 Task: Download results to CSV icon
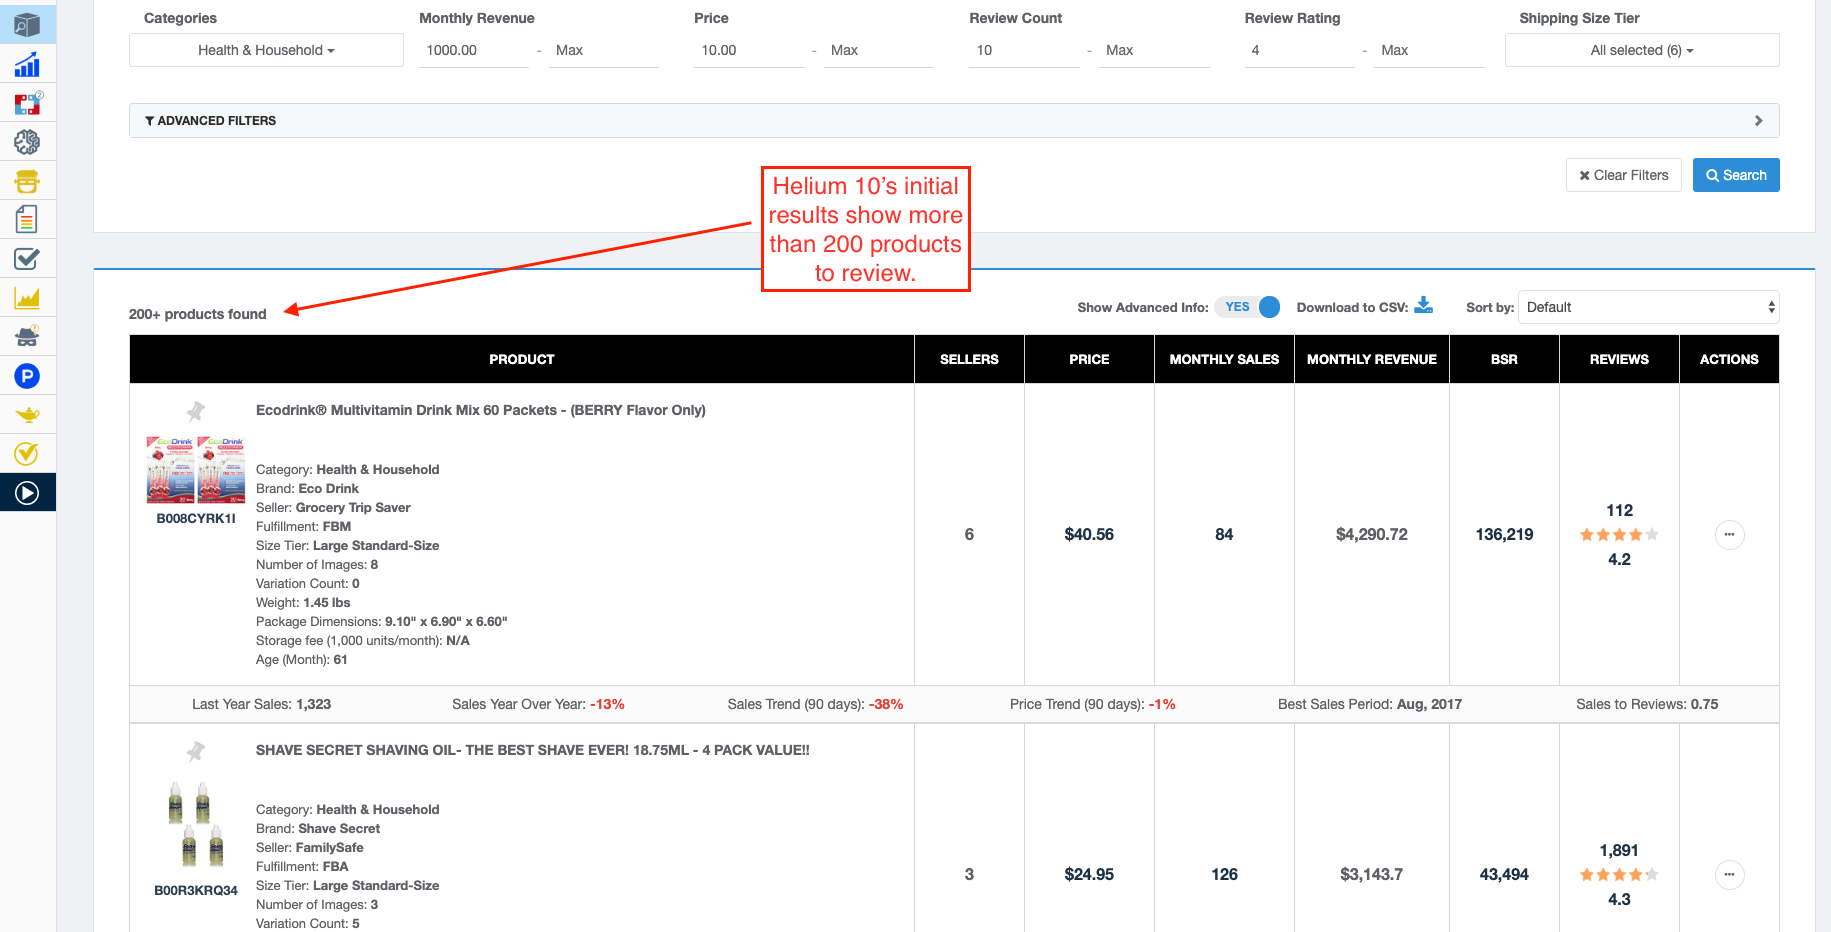tap(1423, 306)
